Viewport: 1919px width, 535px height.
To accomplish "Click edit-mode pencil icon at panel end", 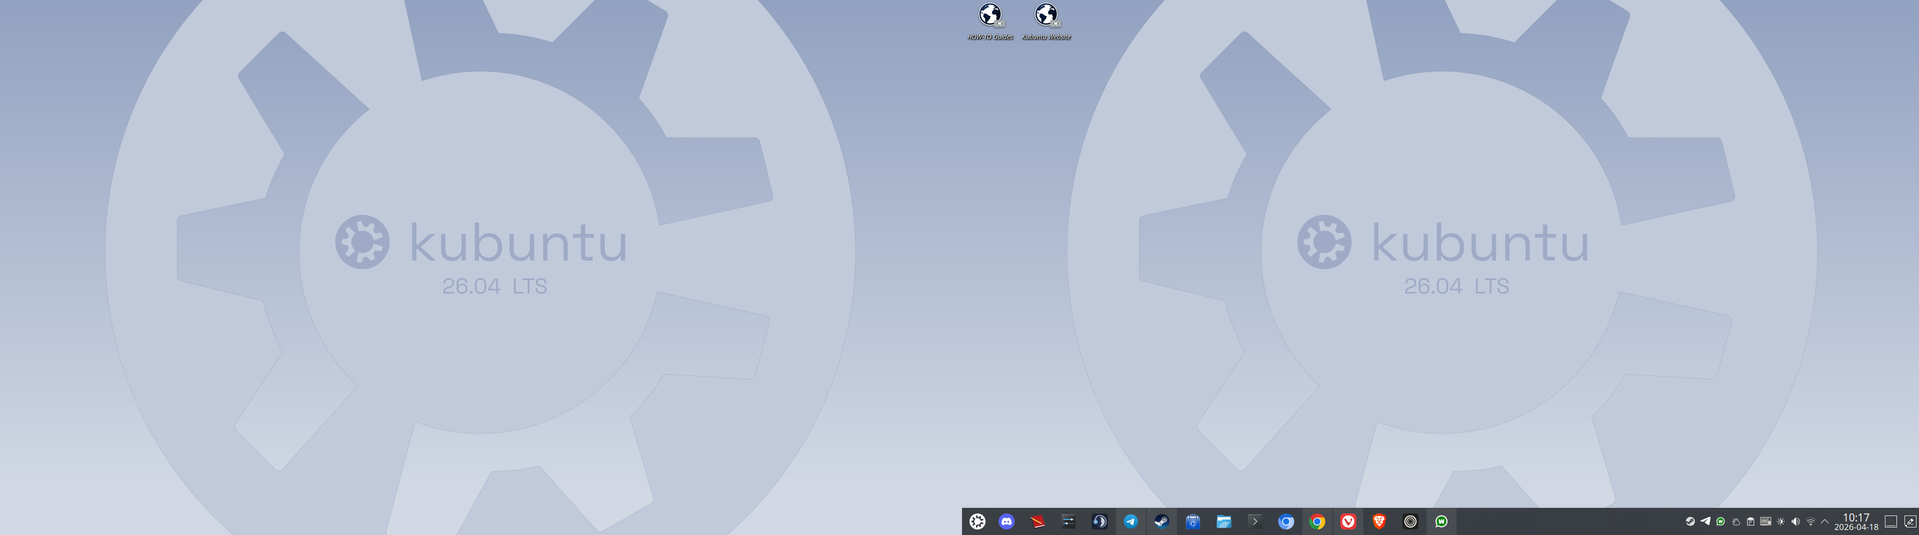I will 1910,521.
